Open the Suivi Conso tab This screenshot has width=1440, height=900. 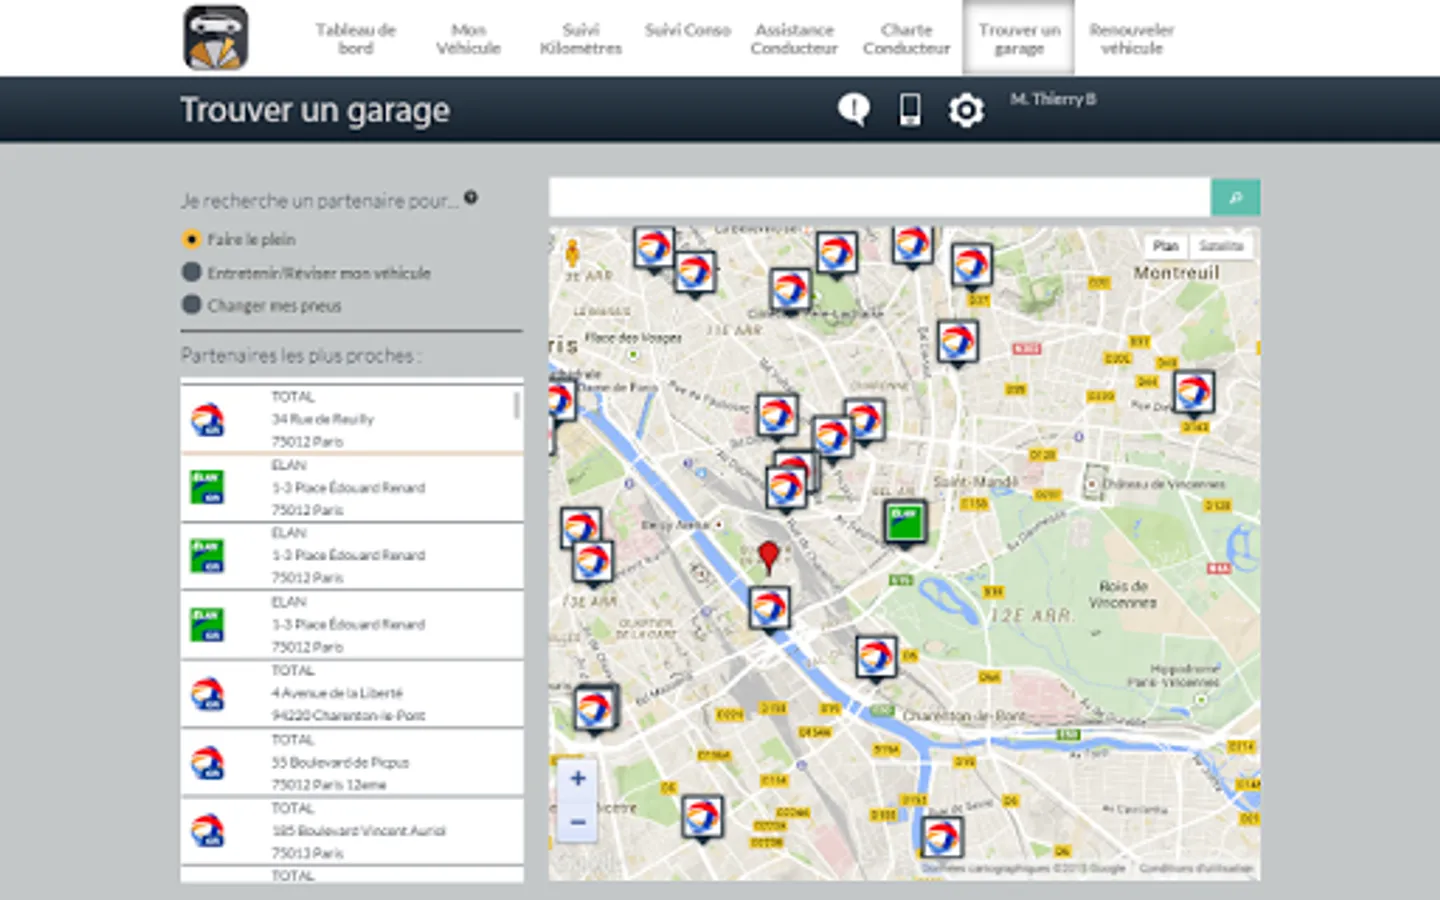(687, 30)
